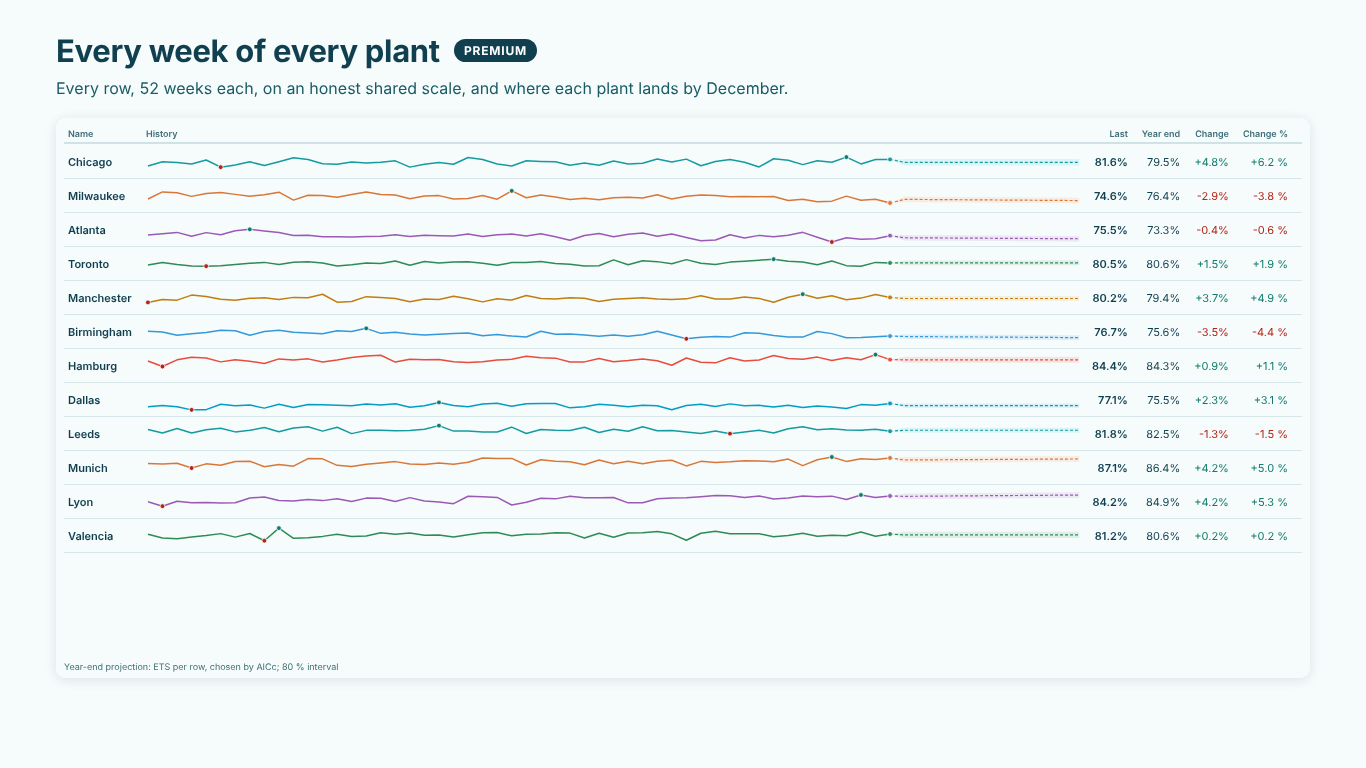Select Birmingham's Change value -3.5%
This screenshot has width=1366, height=768.
1213,332
